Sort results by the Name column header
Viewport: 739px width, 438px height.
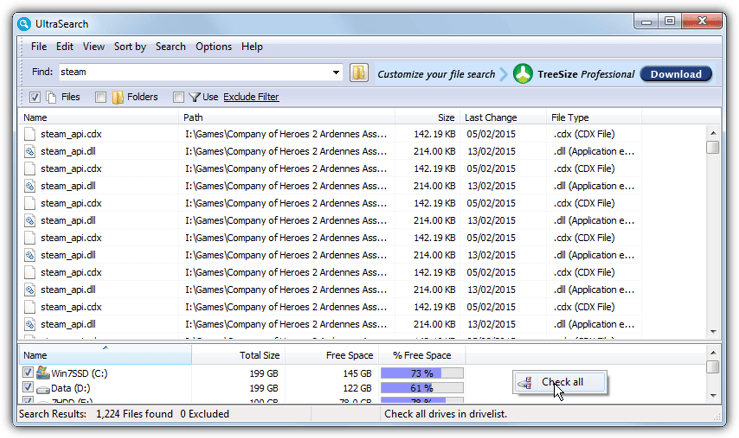[x=99, y=117]
